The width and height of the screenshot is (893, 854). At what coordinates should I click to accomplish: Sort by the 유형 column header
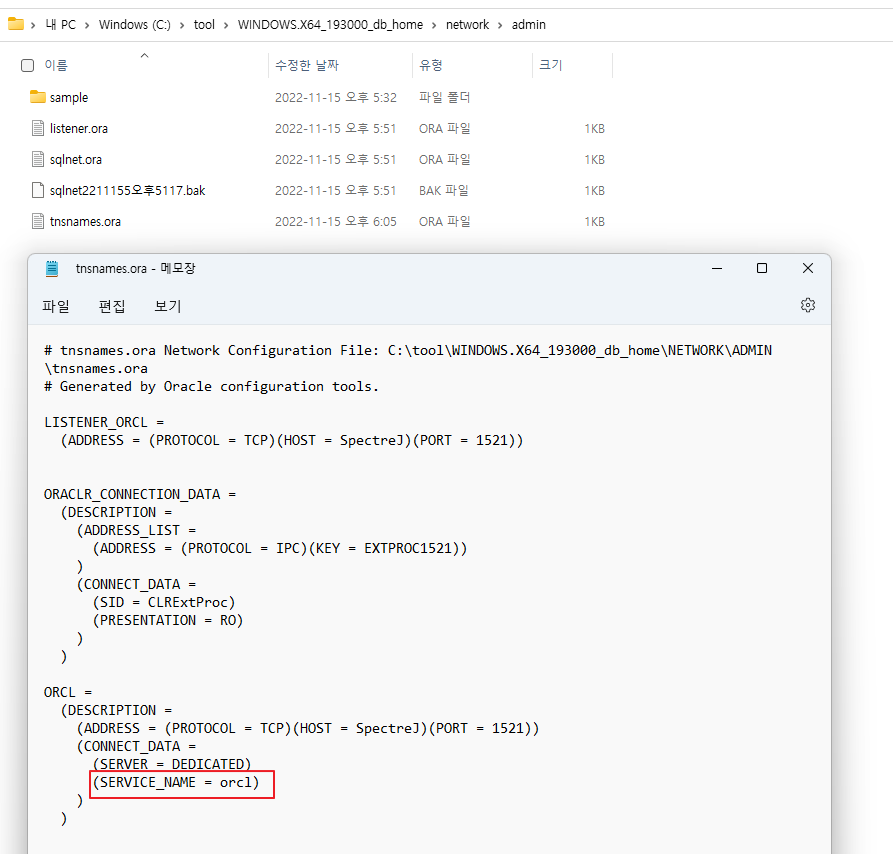coord(431,65)
